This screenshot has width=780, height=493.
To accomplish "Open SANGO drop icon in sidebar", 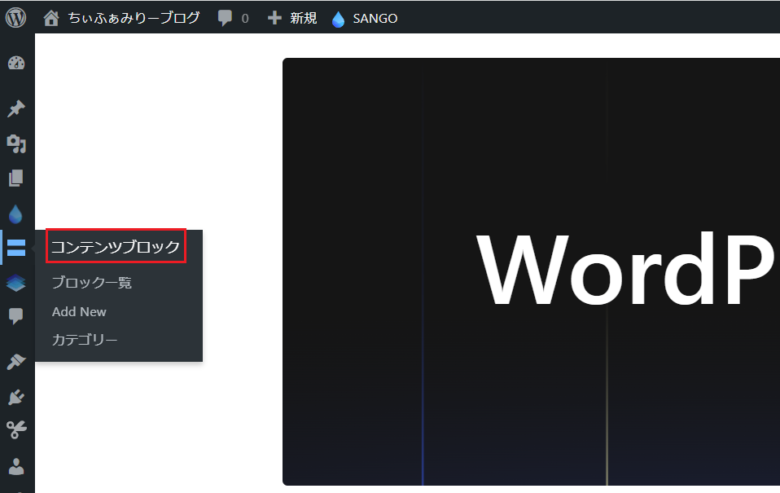I will coord(15,214).
